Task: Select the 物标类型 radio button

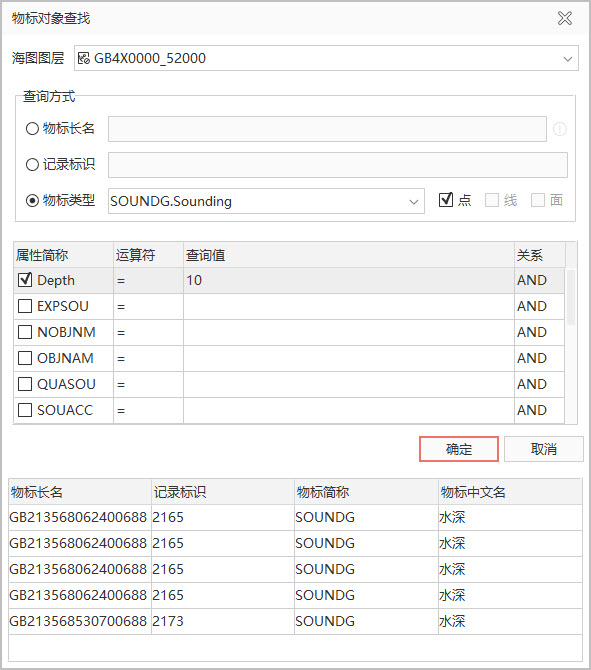Action: (32, 200)
